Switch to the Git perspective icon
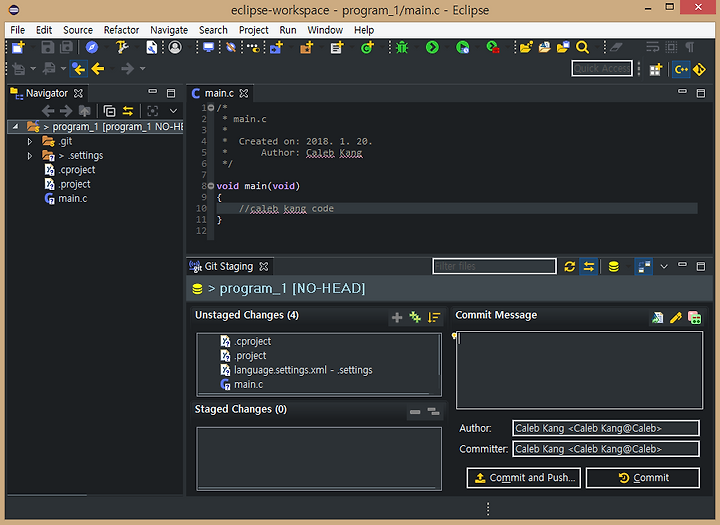 click(699, 70)
